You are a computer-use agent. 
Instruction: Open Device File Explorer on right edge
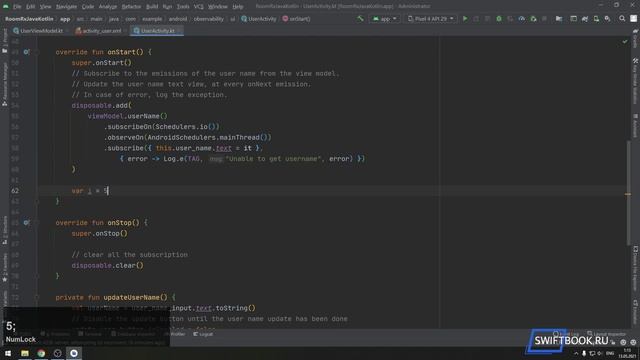(635, 268)
